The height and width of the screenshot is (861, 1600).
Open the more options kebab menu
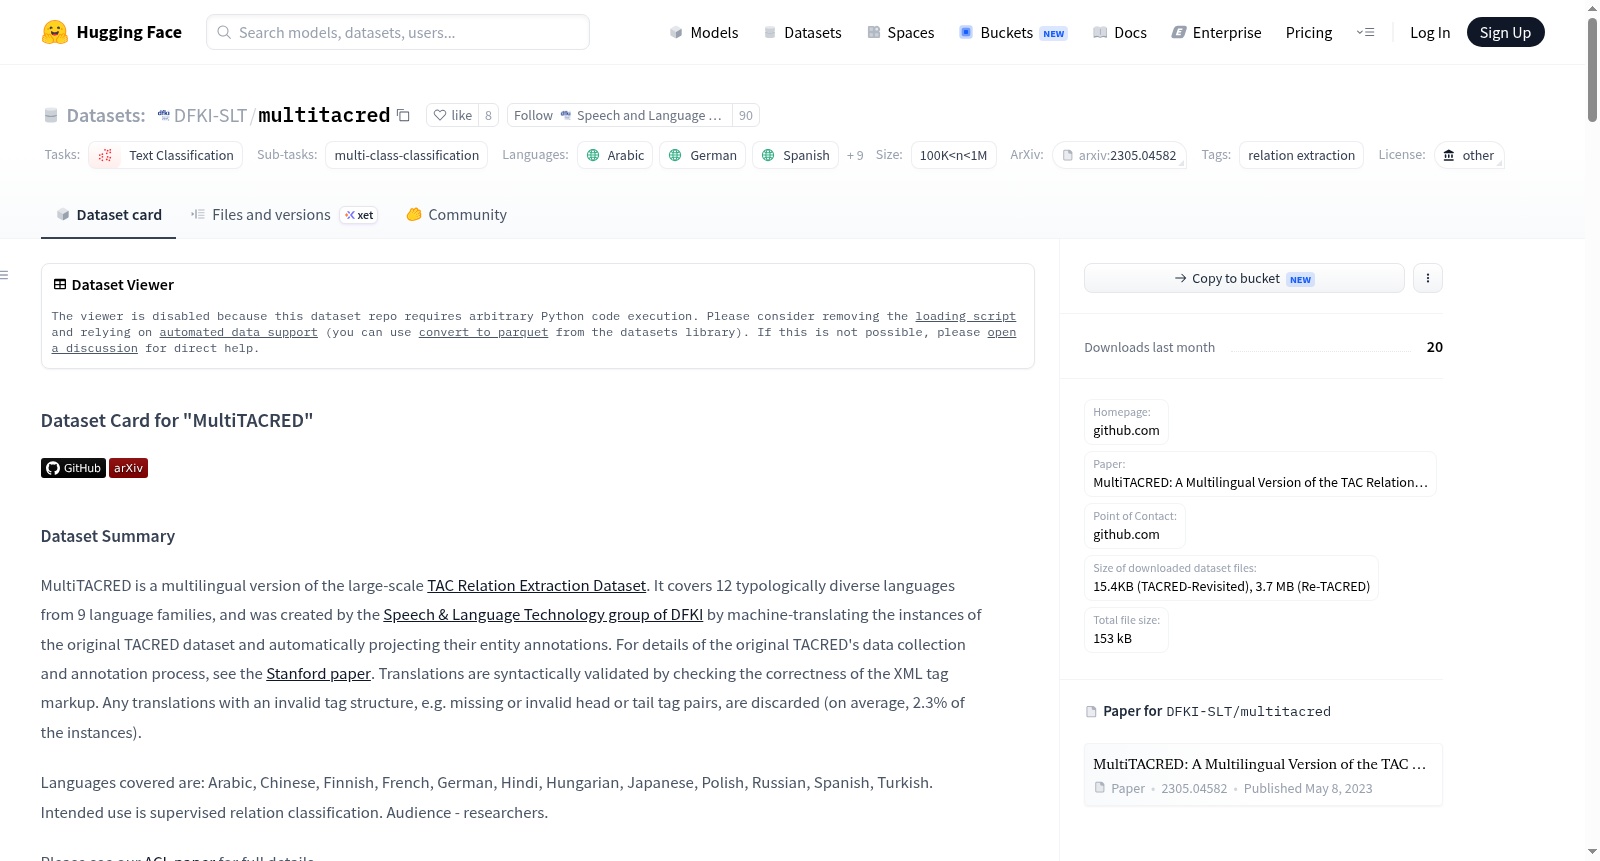pyautogui.click(x=1428, y=278)
